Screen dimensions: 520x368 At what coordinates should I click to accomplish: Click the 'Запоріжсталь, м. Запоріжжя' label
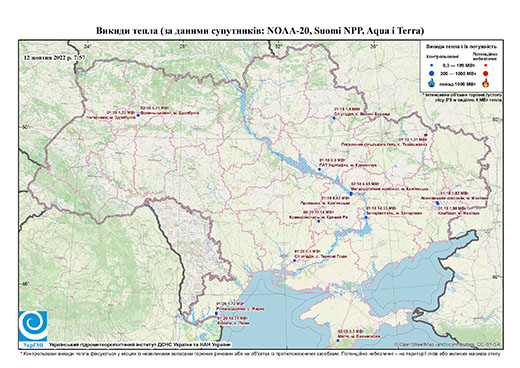[394, 213]
